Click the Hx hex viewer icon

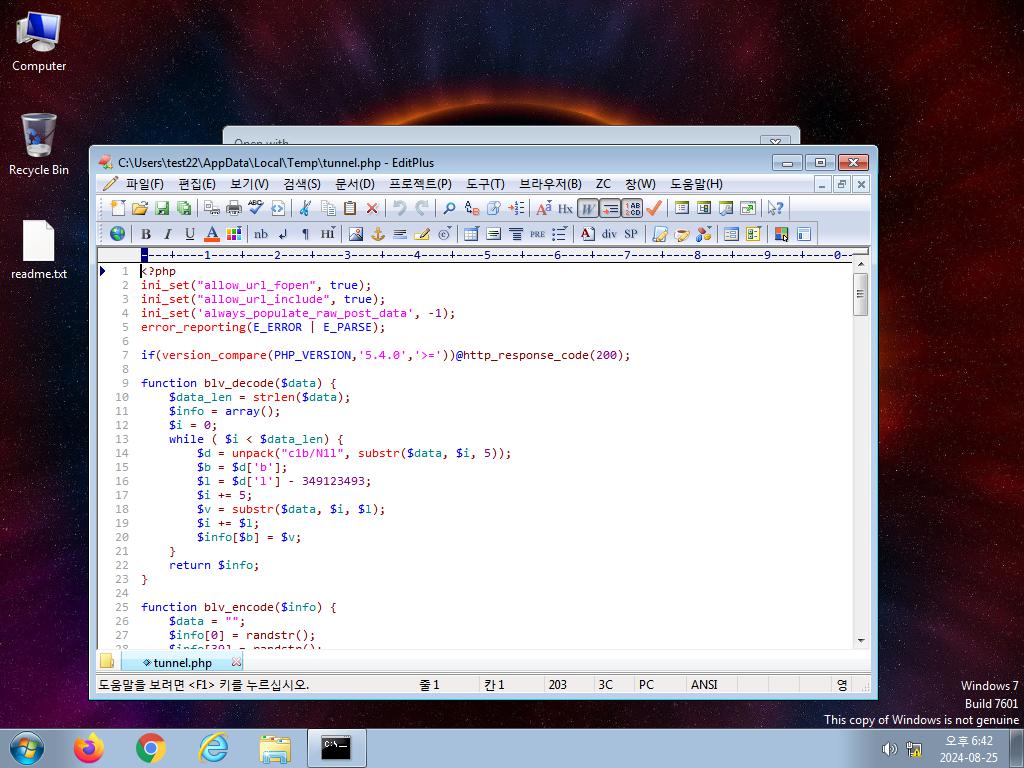point(566,208)
